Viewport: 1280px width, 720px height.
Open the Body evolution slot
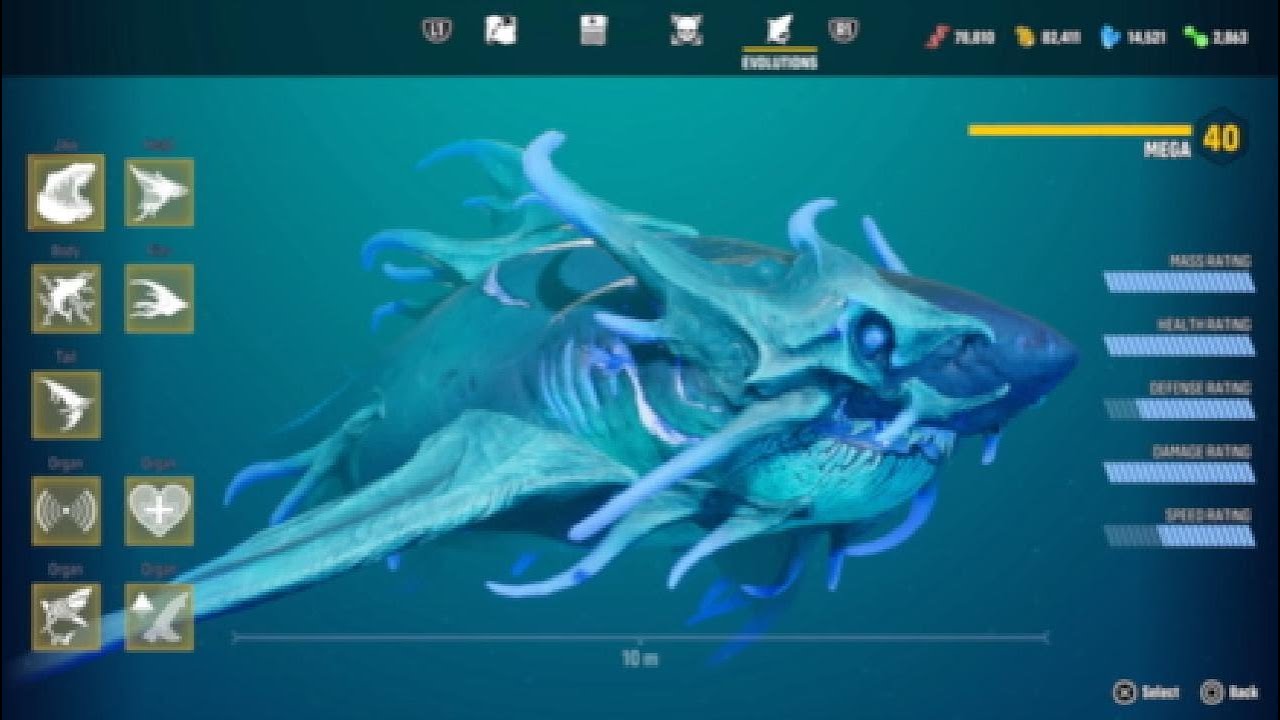tap(66, 298)
